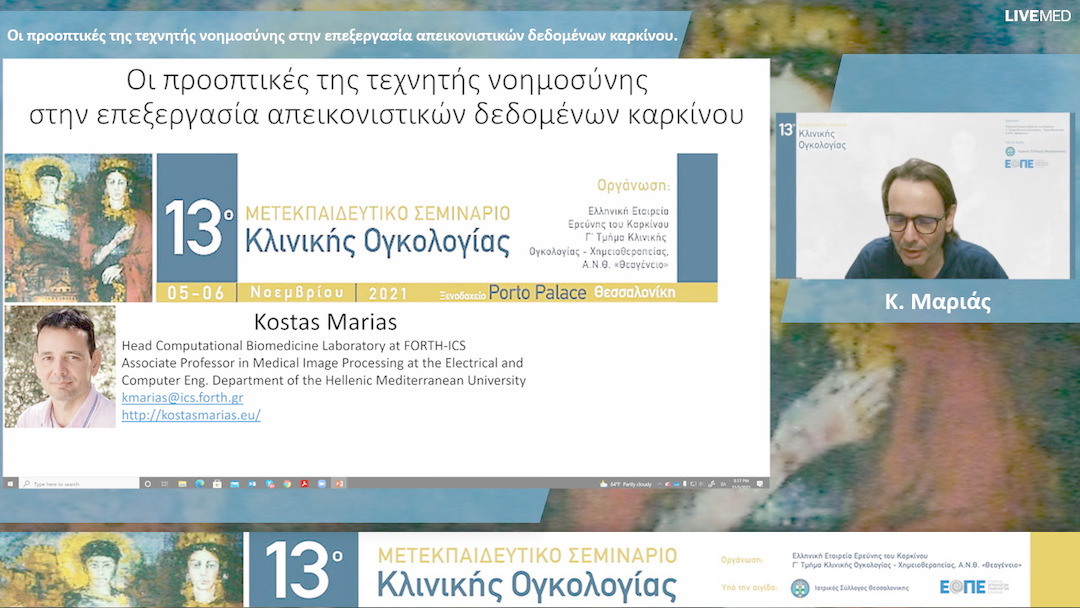The height and width of the screenshot is (608, 1080).
Task: Launch Adobe Acrobat from the taskbar
Action: coord(304,485)
